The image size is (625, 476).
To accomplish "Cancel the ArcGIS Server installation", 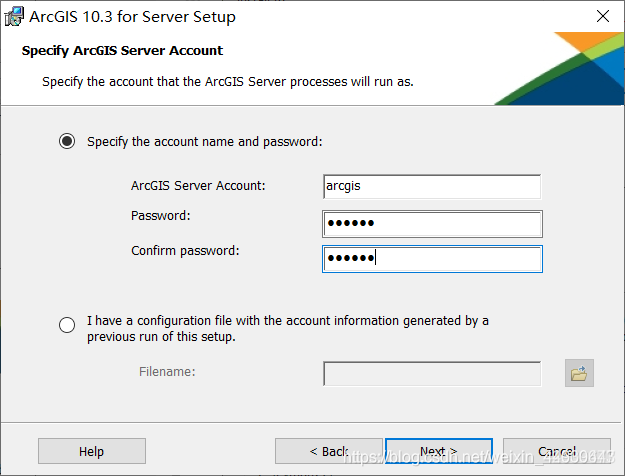I will coord(557,451).
